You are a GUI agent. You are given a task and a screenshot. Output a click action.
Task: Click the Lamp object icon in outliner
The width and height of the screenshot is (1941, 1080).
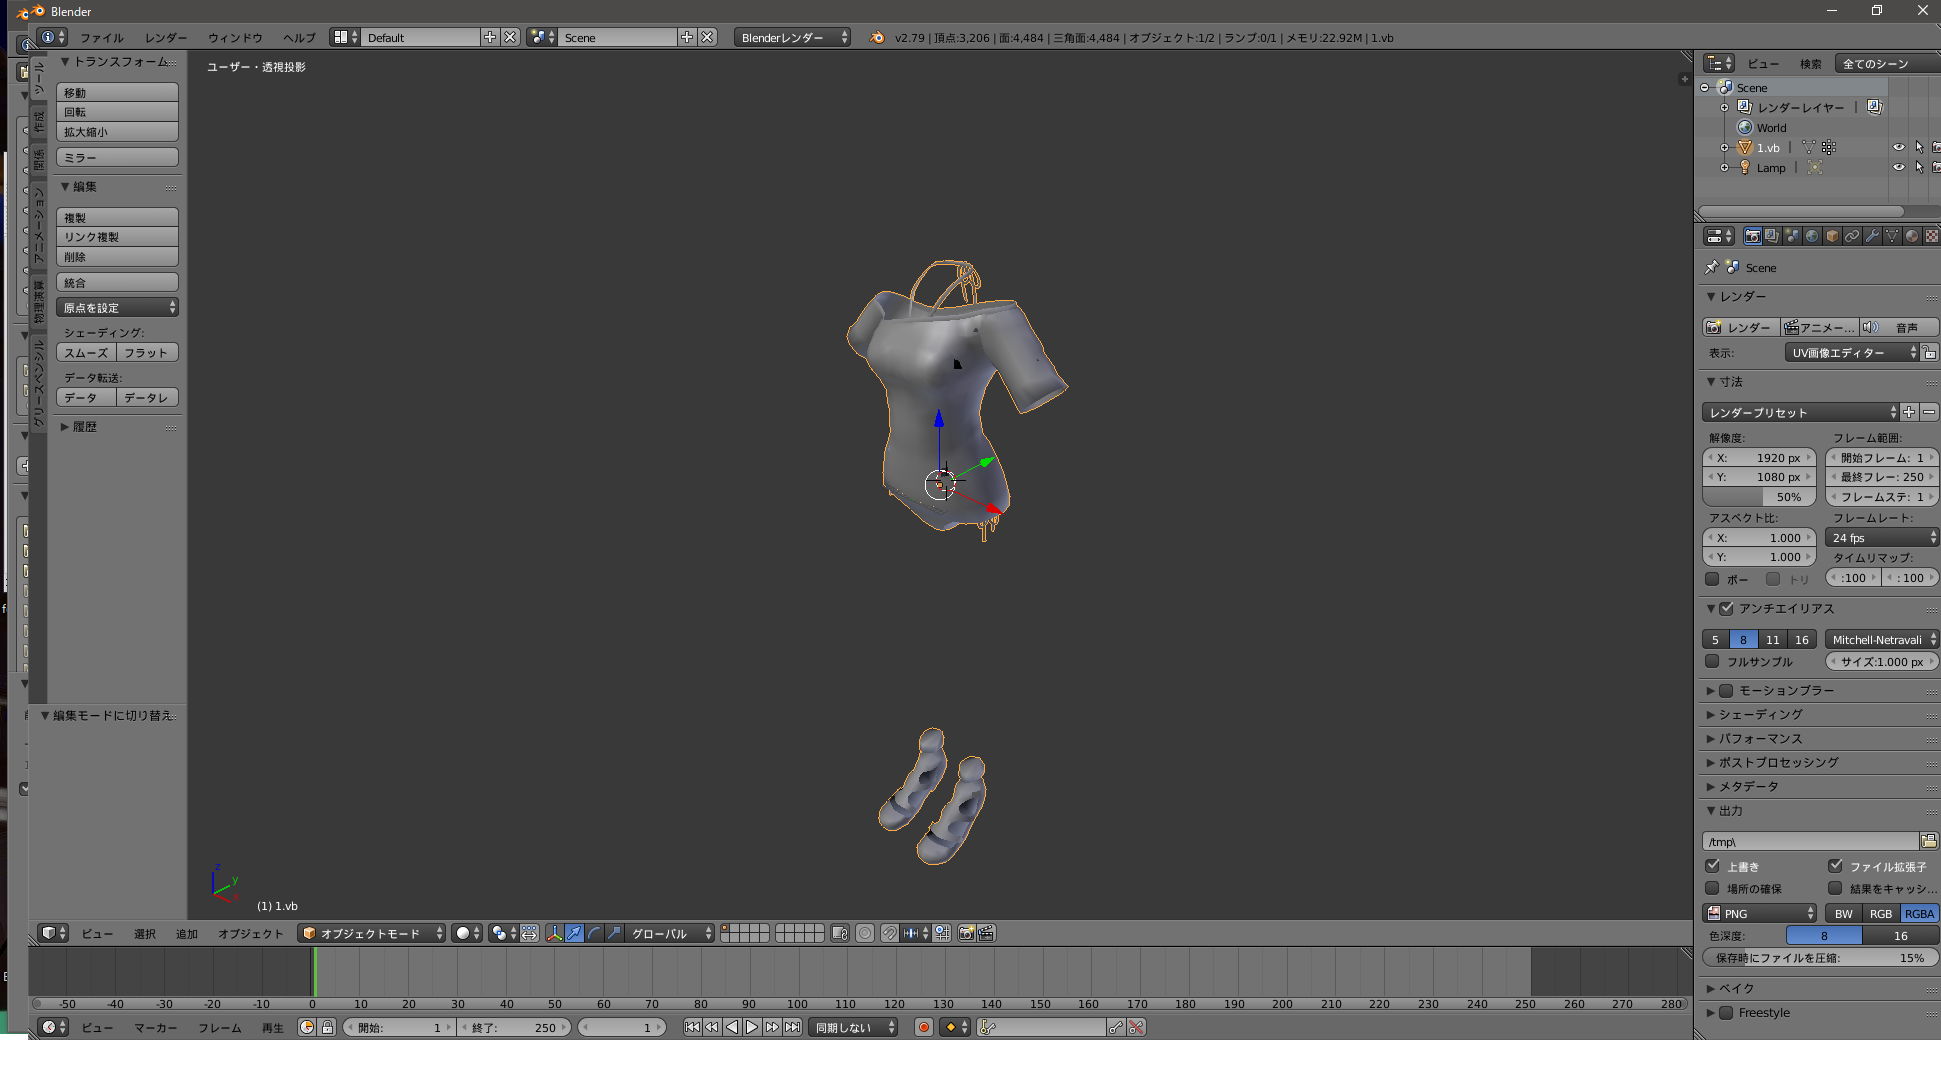pos(1745,168)
